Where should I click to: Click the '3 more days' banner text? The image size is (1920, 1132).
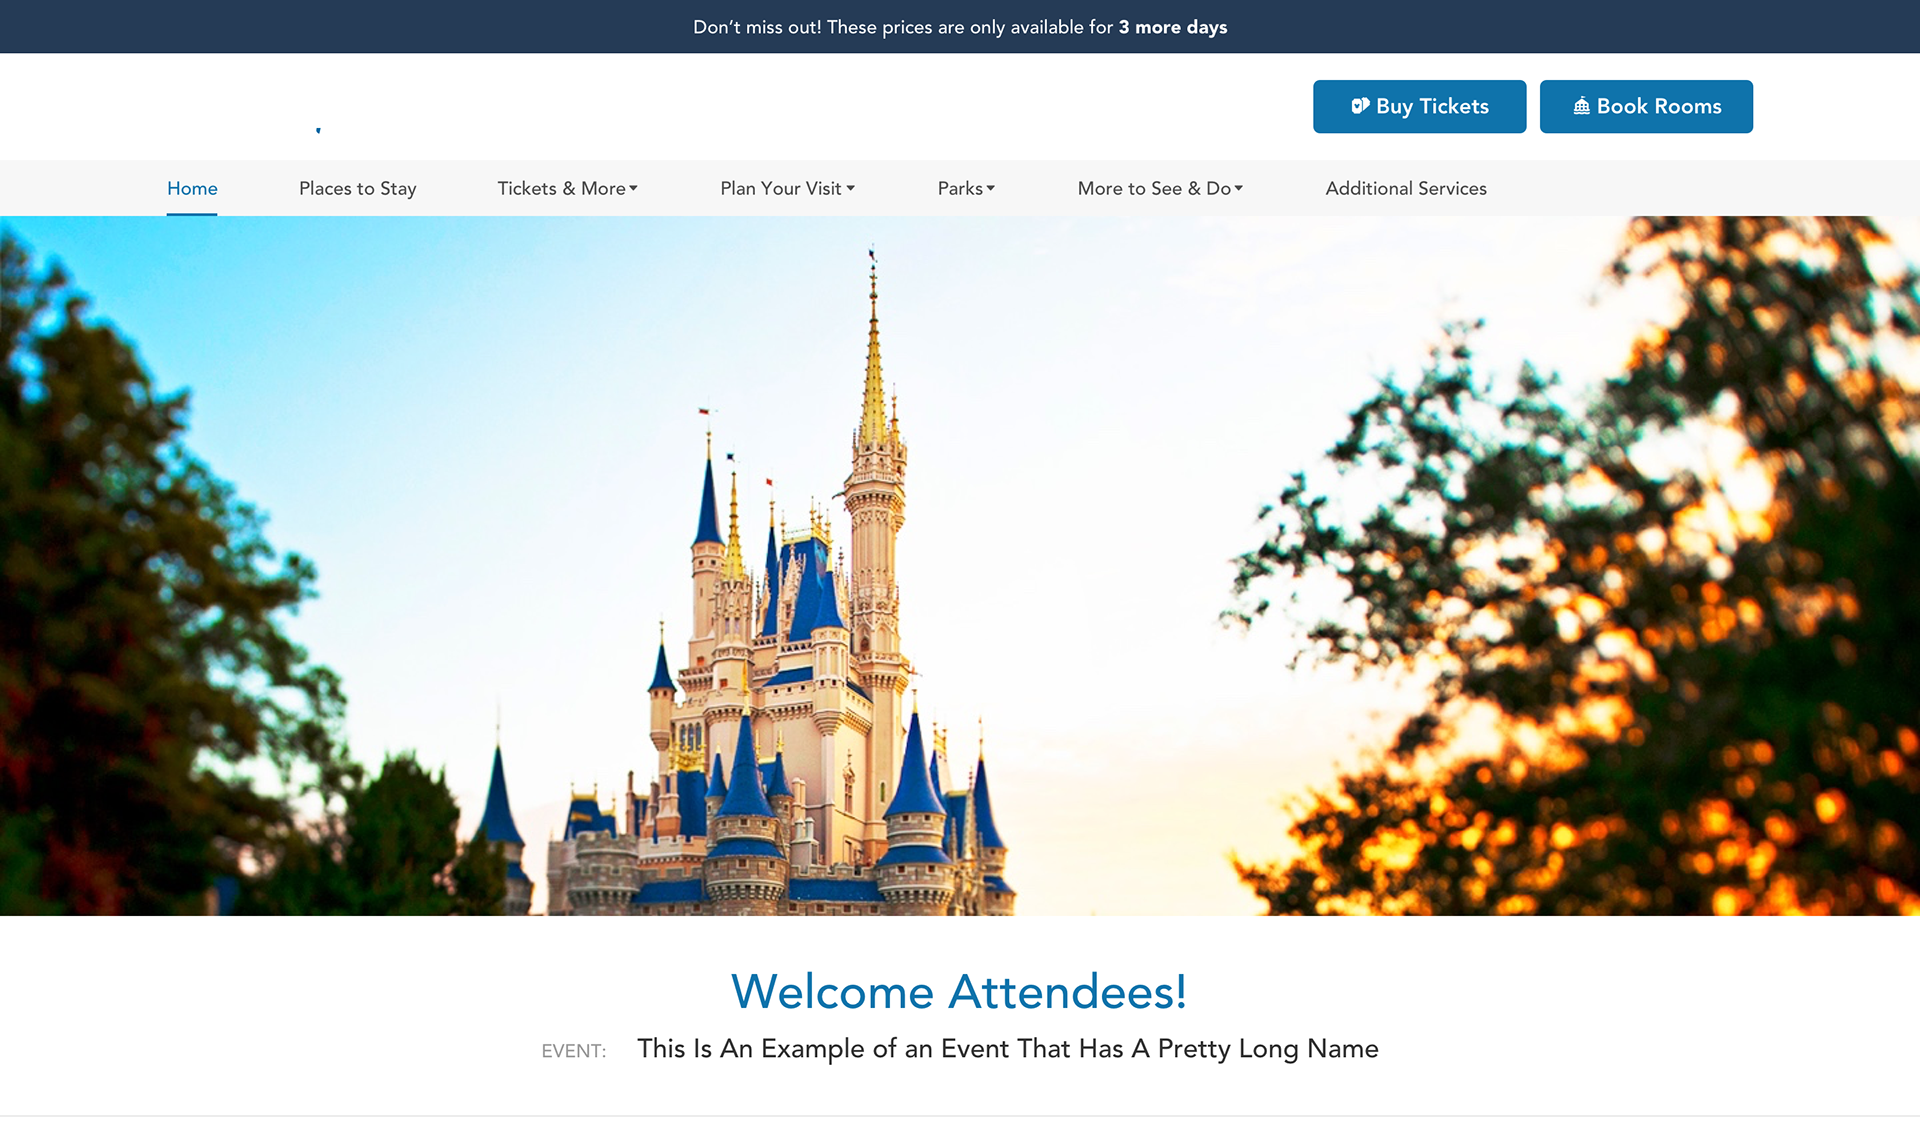(x=1173, y=27)
